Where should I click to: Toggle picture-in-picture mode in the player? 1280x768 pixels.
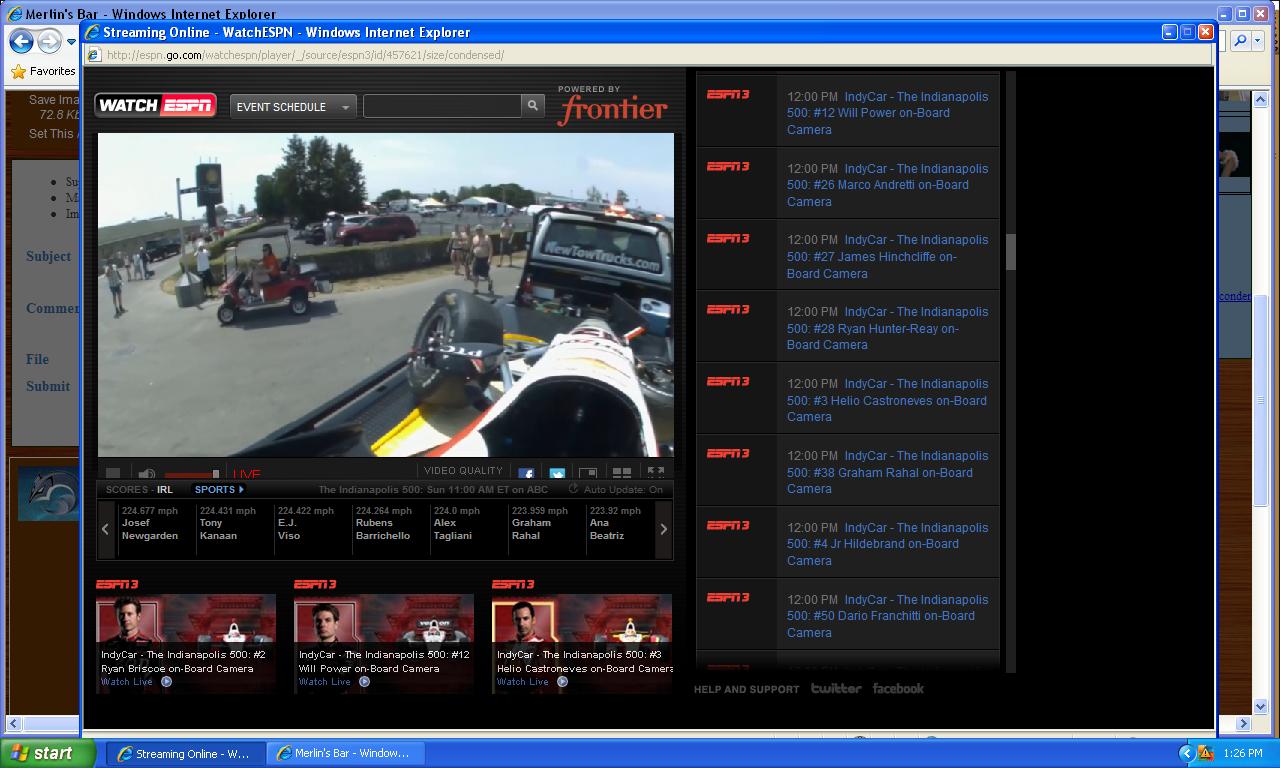[x=588, y=474]
